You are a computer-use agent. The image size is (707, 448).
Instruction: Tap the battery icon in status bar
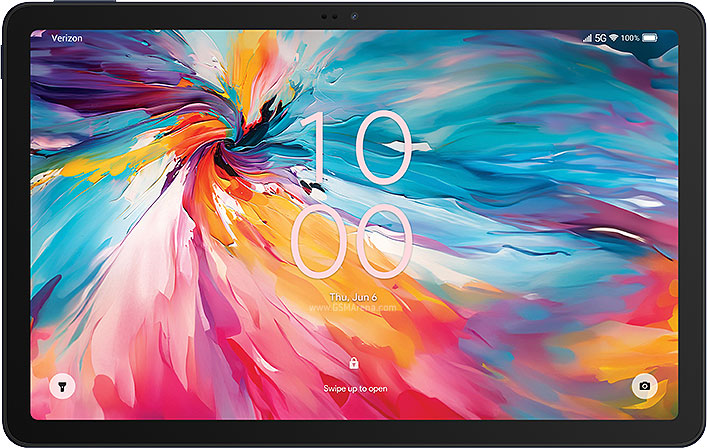point(650,38)
